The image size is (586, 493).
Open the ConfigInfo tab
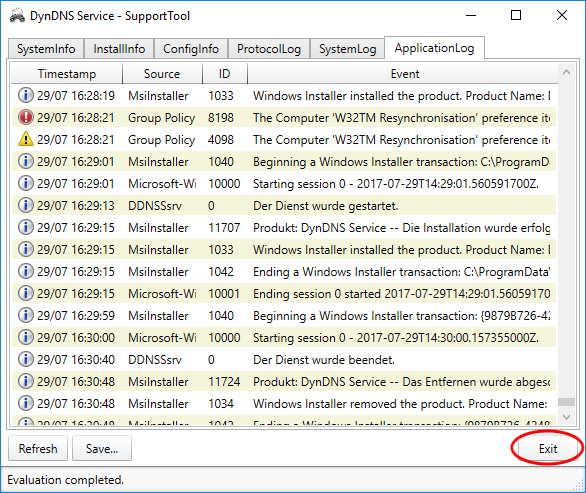[x=191, y=49]
